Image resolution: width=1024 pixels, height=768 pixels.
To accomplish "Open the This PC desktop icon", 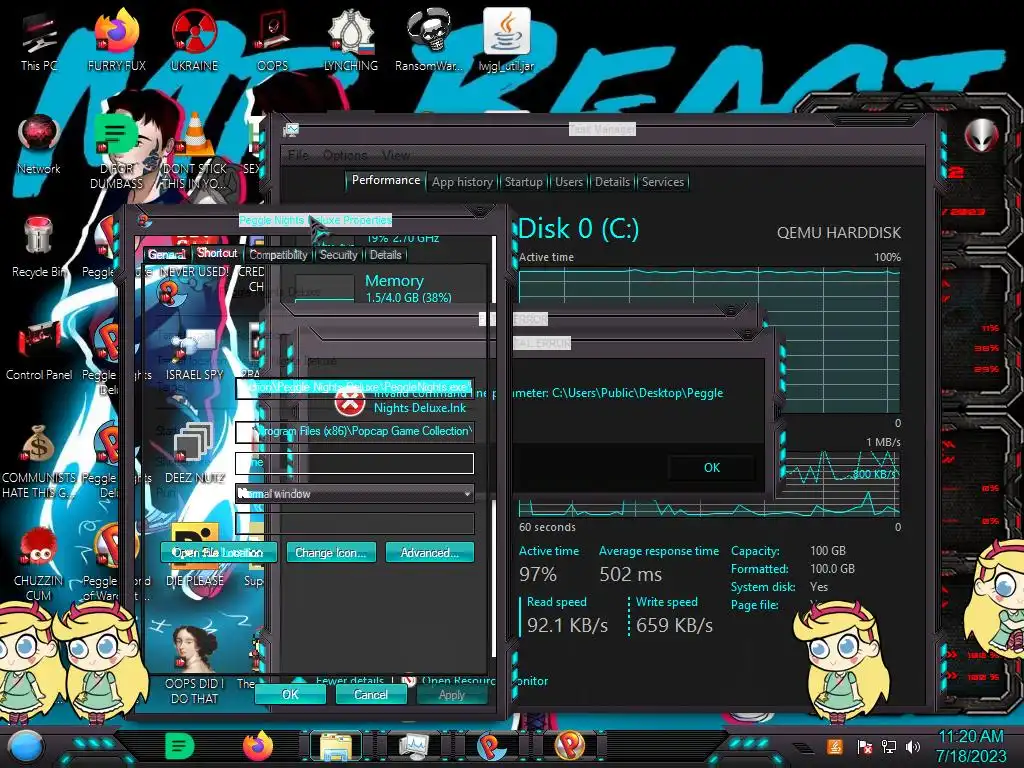I will click(39, 40).
